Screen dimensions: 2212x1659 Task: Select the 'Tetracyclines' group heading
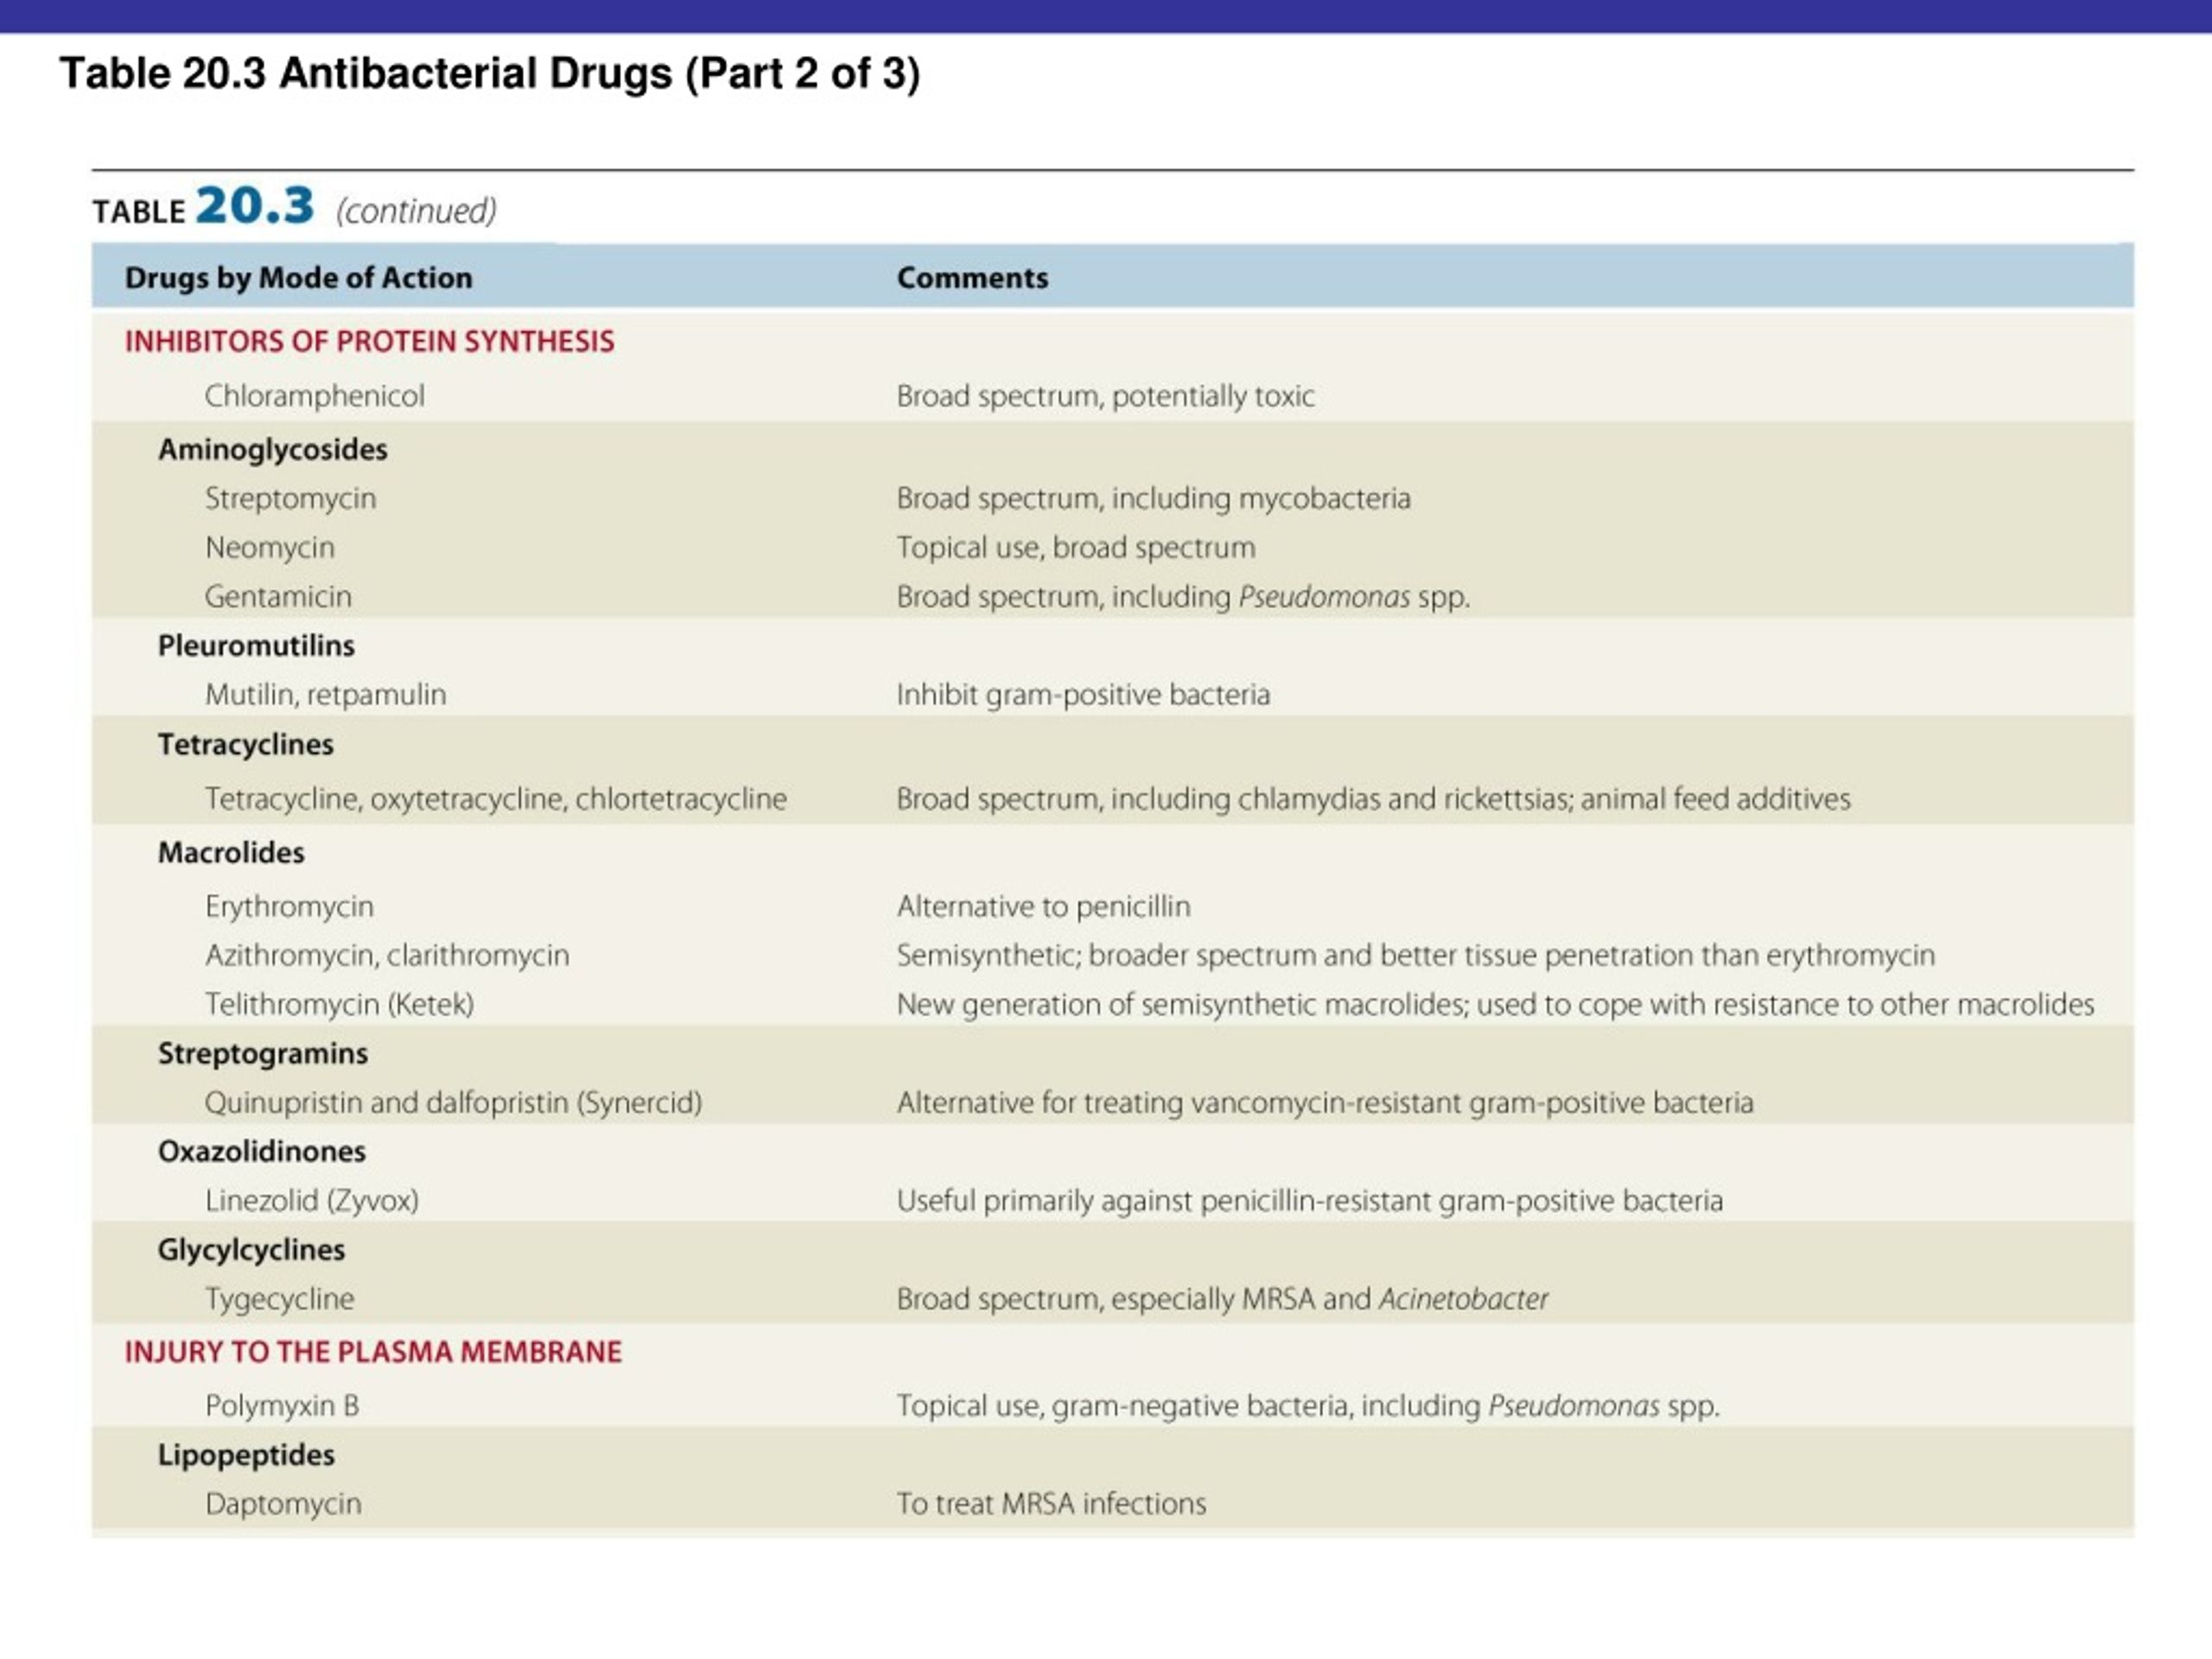point(246,745)
